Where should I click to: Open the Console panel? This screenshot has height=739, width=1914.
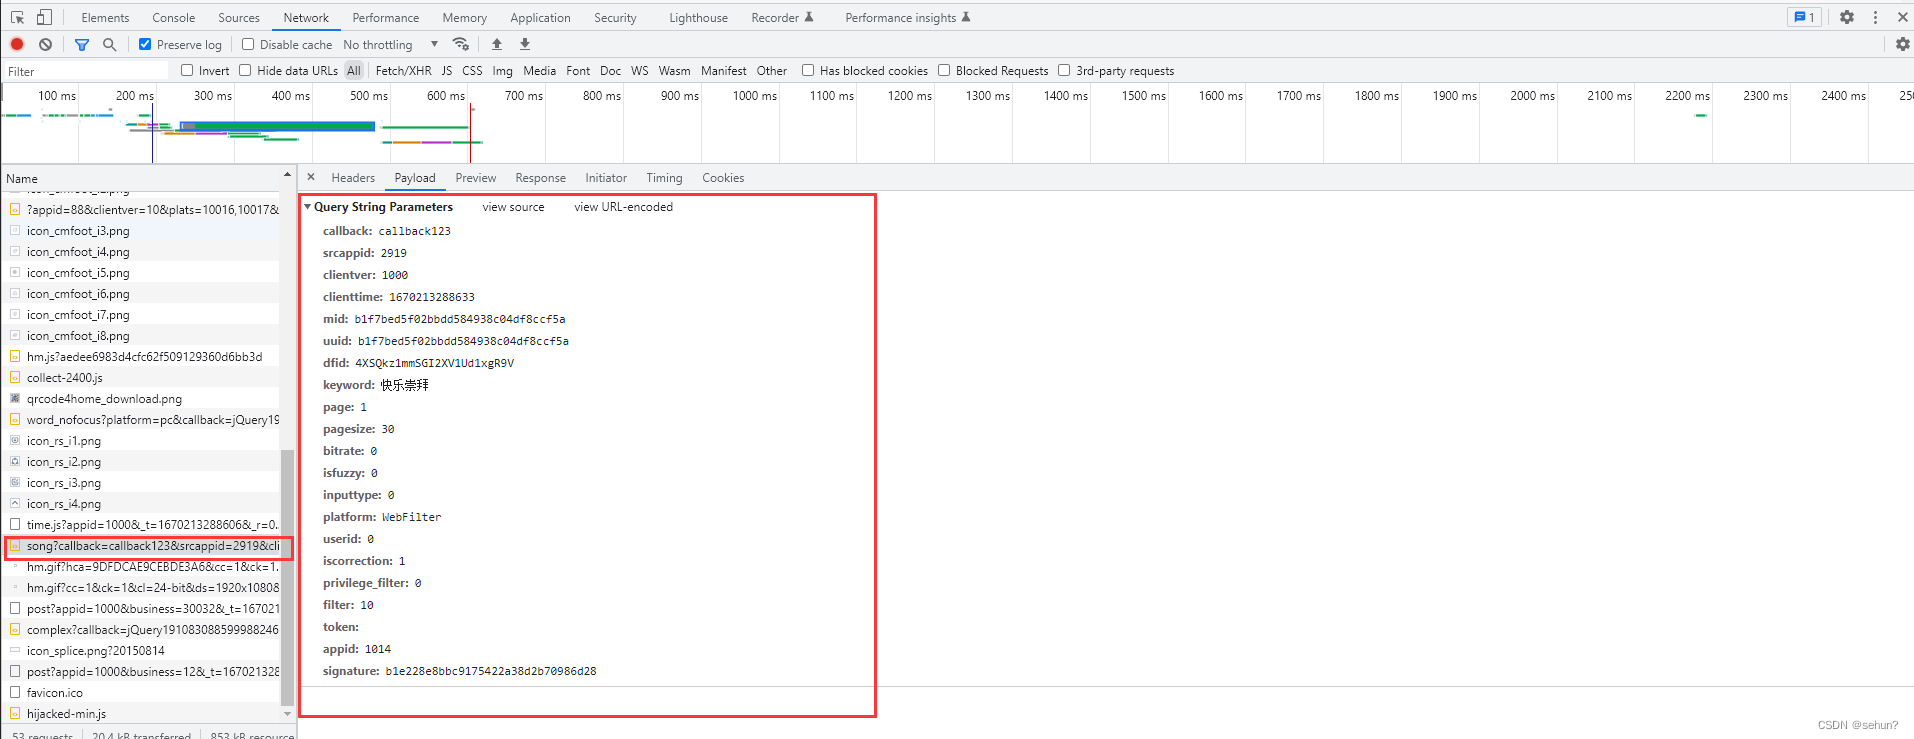click(x=174, y=17)
